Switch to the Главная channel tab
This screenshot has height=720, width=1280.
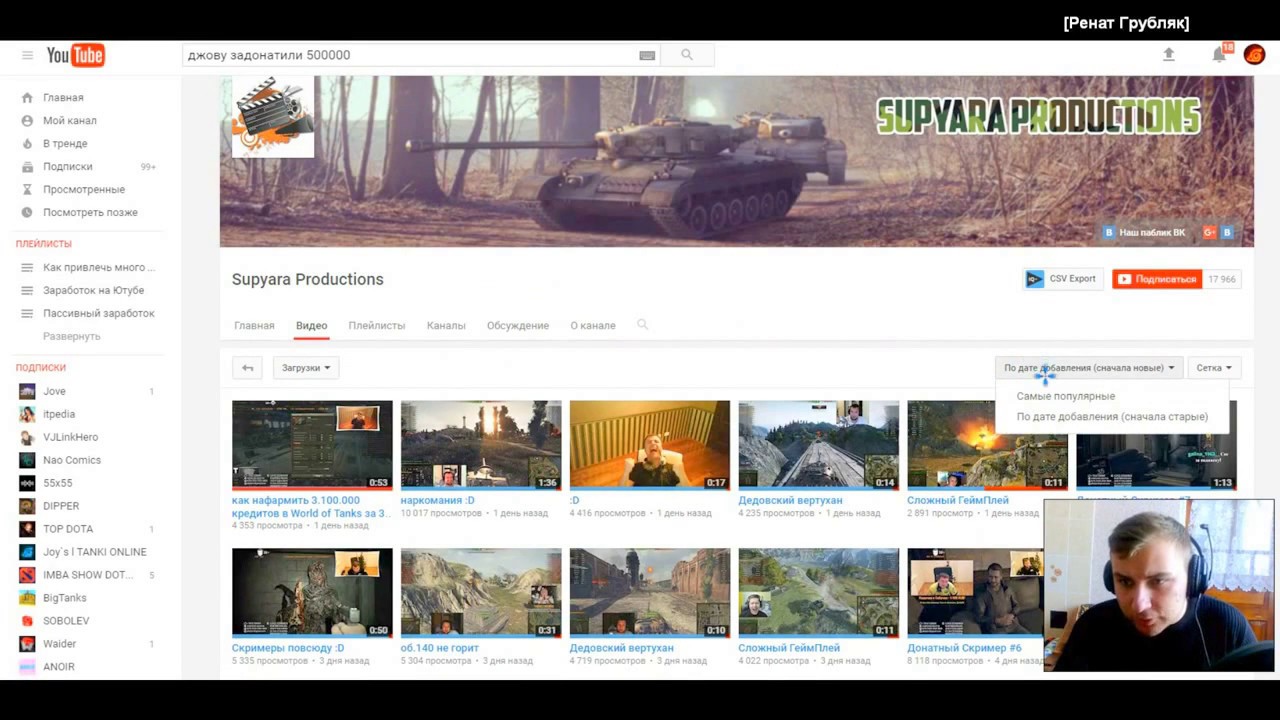pyautogui.click(x=254, y=325)
